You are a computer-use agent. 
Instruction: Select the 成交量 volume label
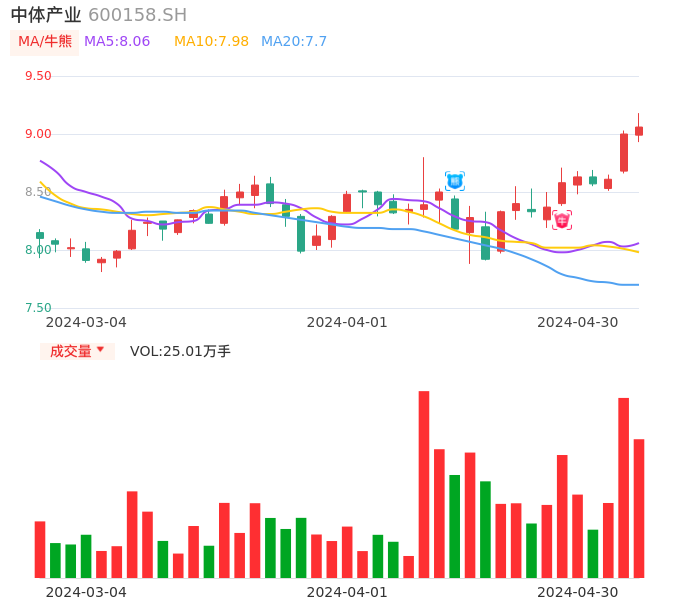pyautogui.click(x=70, y=351)
